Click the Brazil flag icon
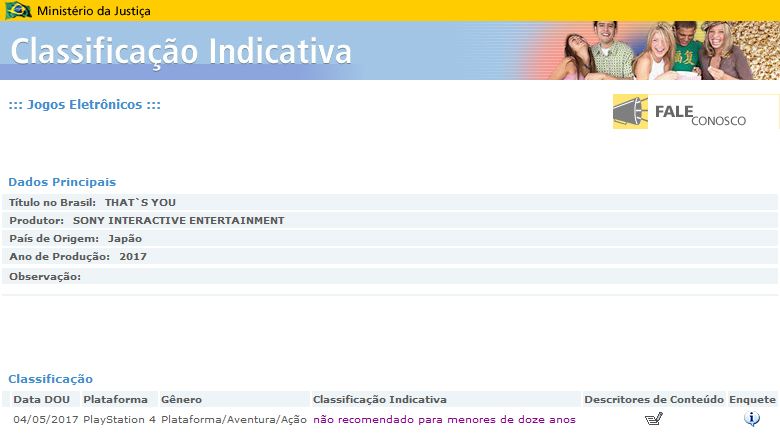The height and width of the screenshot is (442, 780). (x=18, y=10)
